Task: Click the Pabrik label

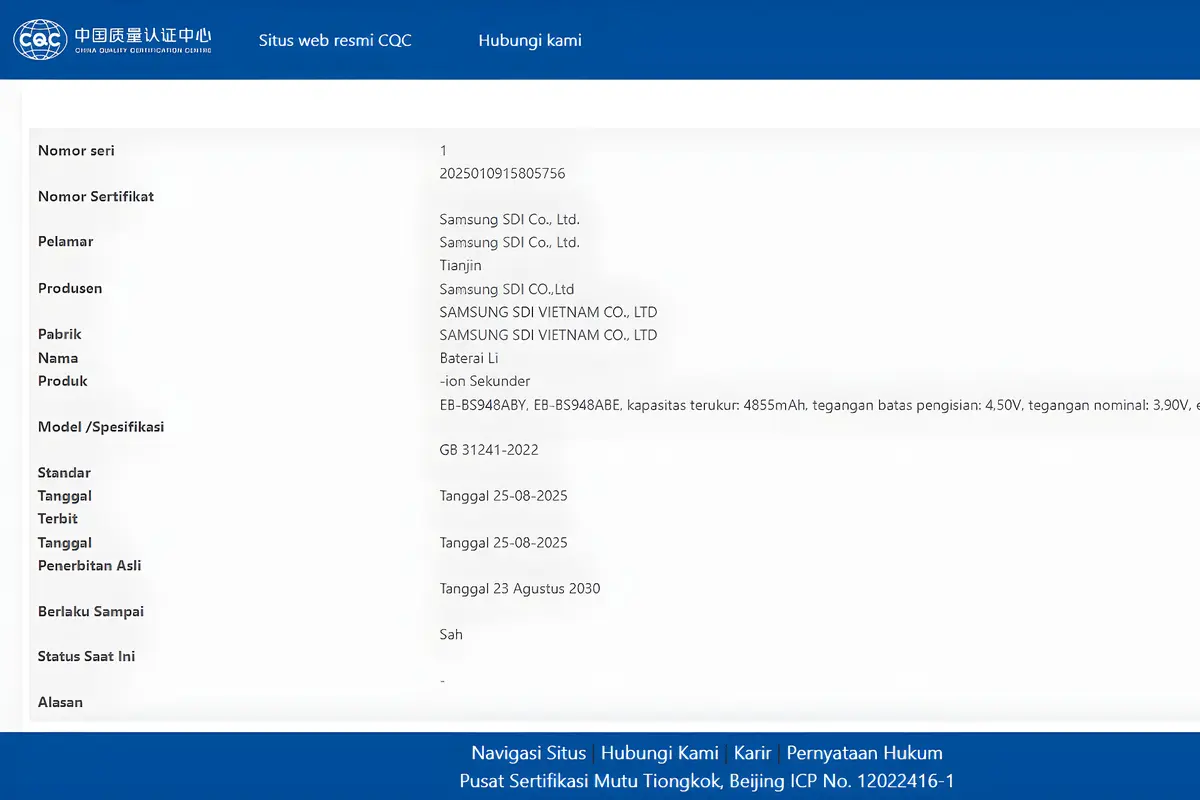Action: pyautogui.click(x=60, y=334)
